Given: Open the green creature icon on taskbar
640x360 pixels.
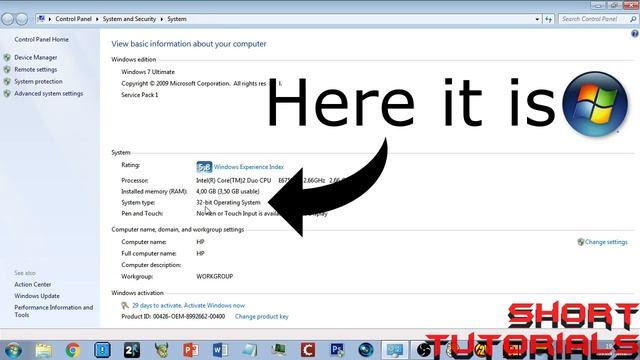Looking at the screenshot, I should [x=162, y=350].
